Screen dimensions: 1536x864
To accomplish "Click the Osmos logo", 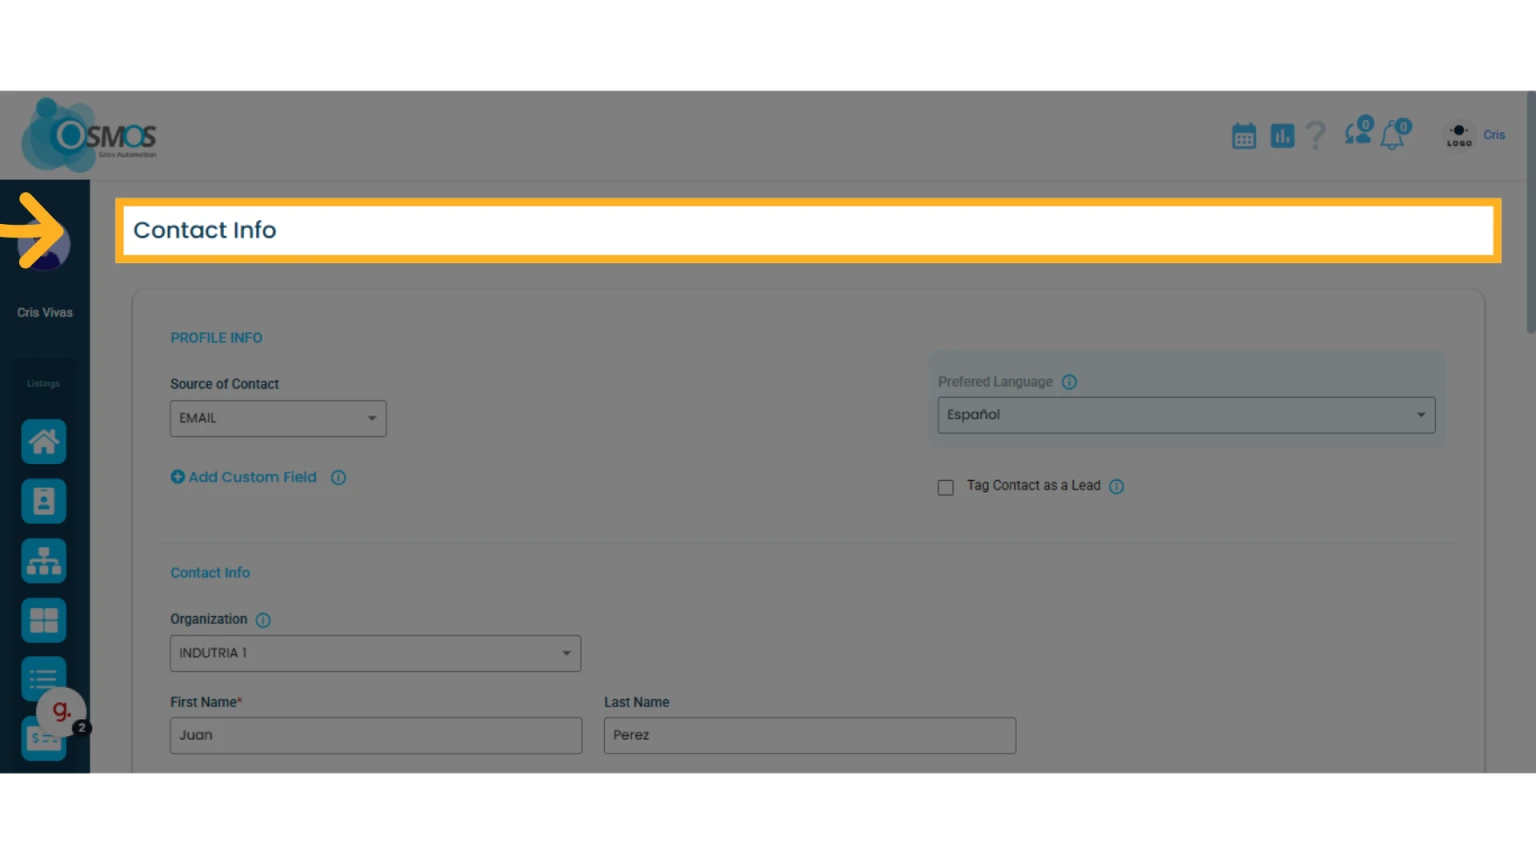I will (x=90, y=135).
